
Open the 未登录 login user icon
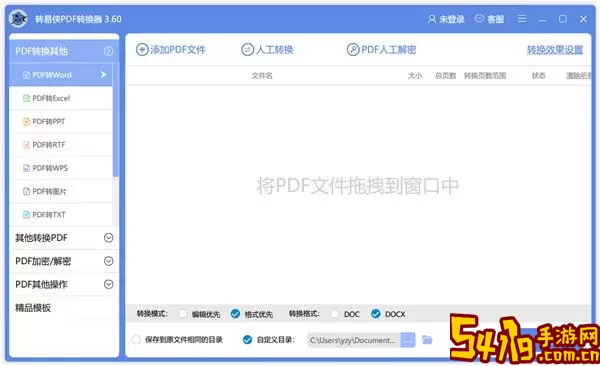pos(432,19)
